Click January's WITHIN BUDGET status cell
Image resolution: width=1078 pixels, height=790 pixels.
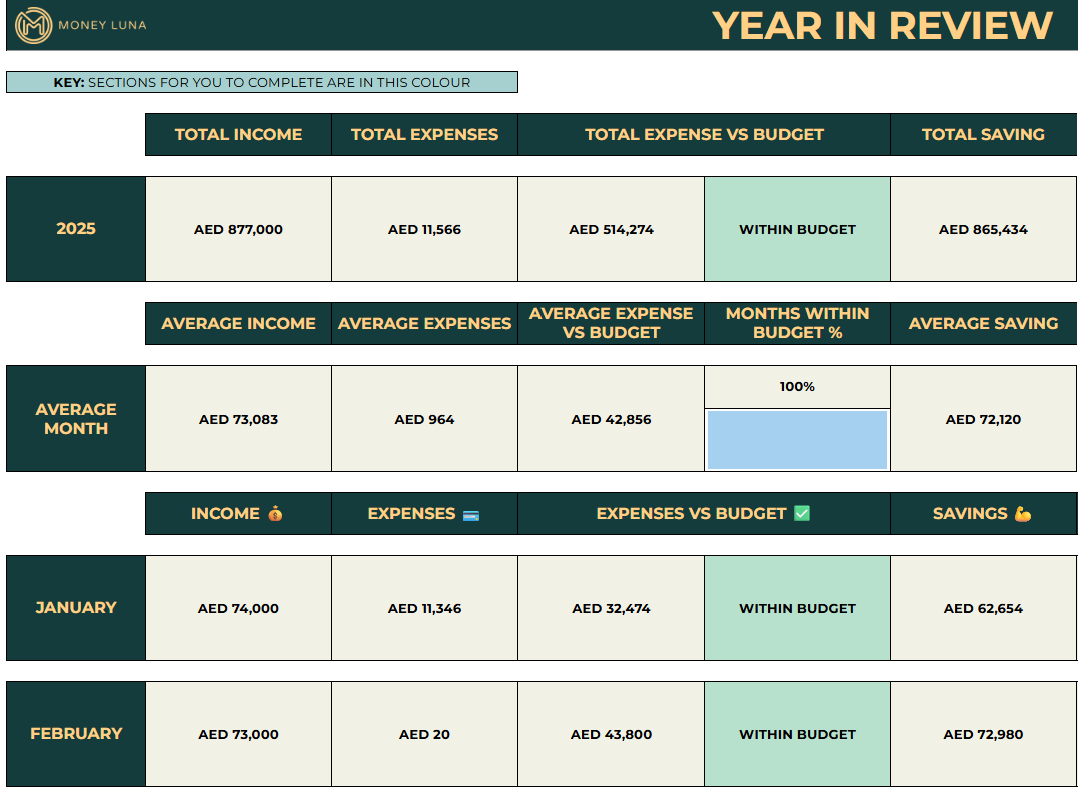click(x=797, y=608)
